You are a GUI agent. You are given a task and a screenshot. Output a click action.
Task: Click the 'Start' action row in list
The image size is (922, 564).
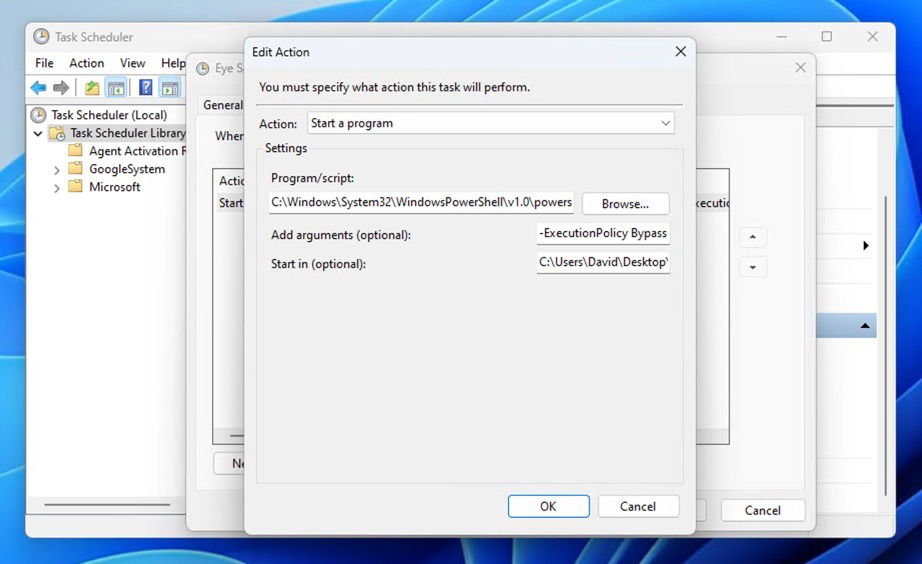click(230, 203)
